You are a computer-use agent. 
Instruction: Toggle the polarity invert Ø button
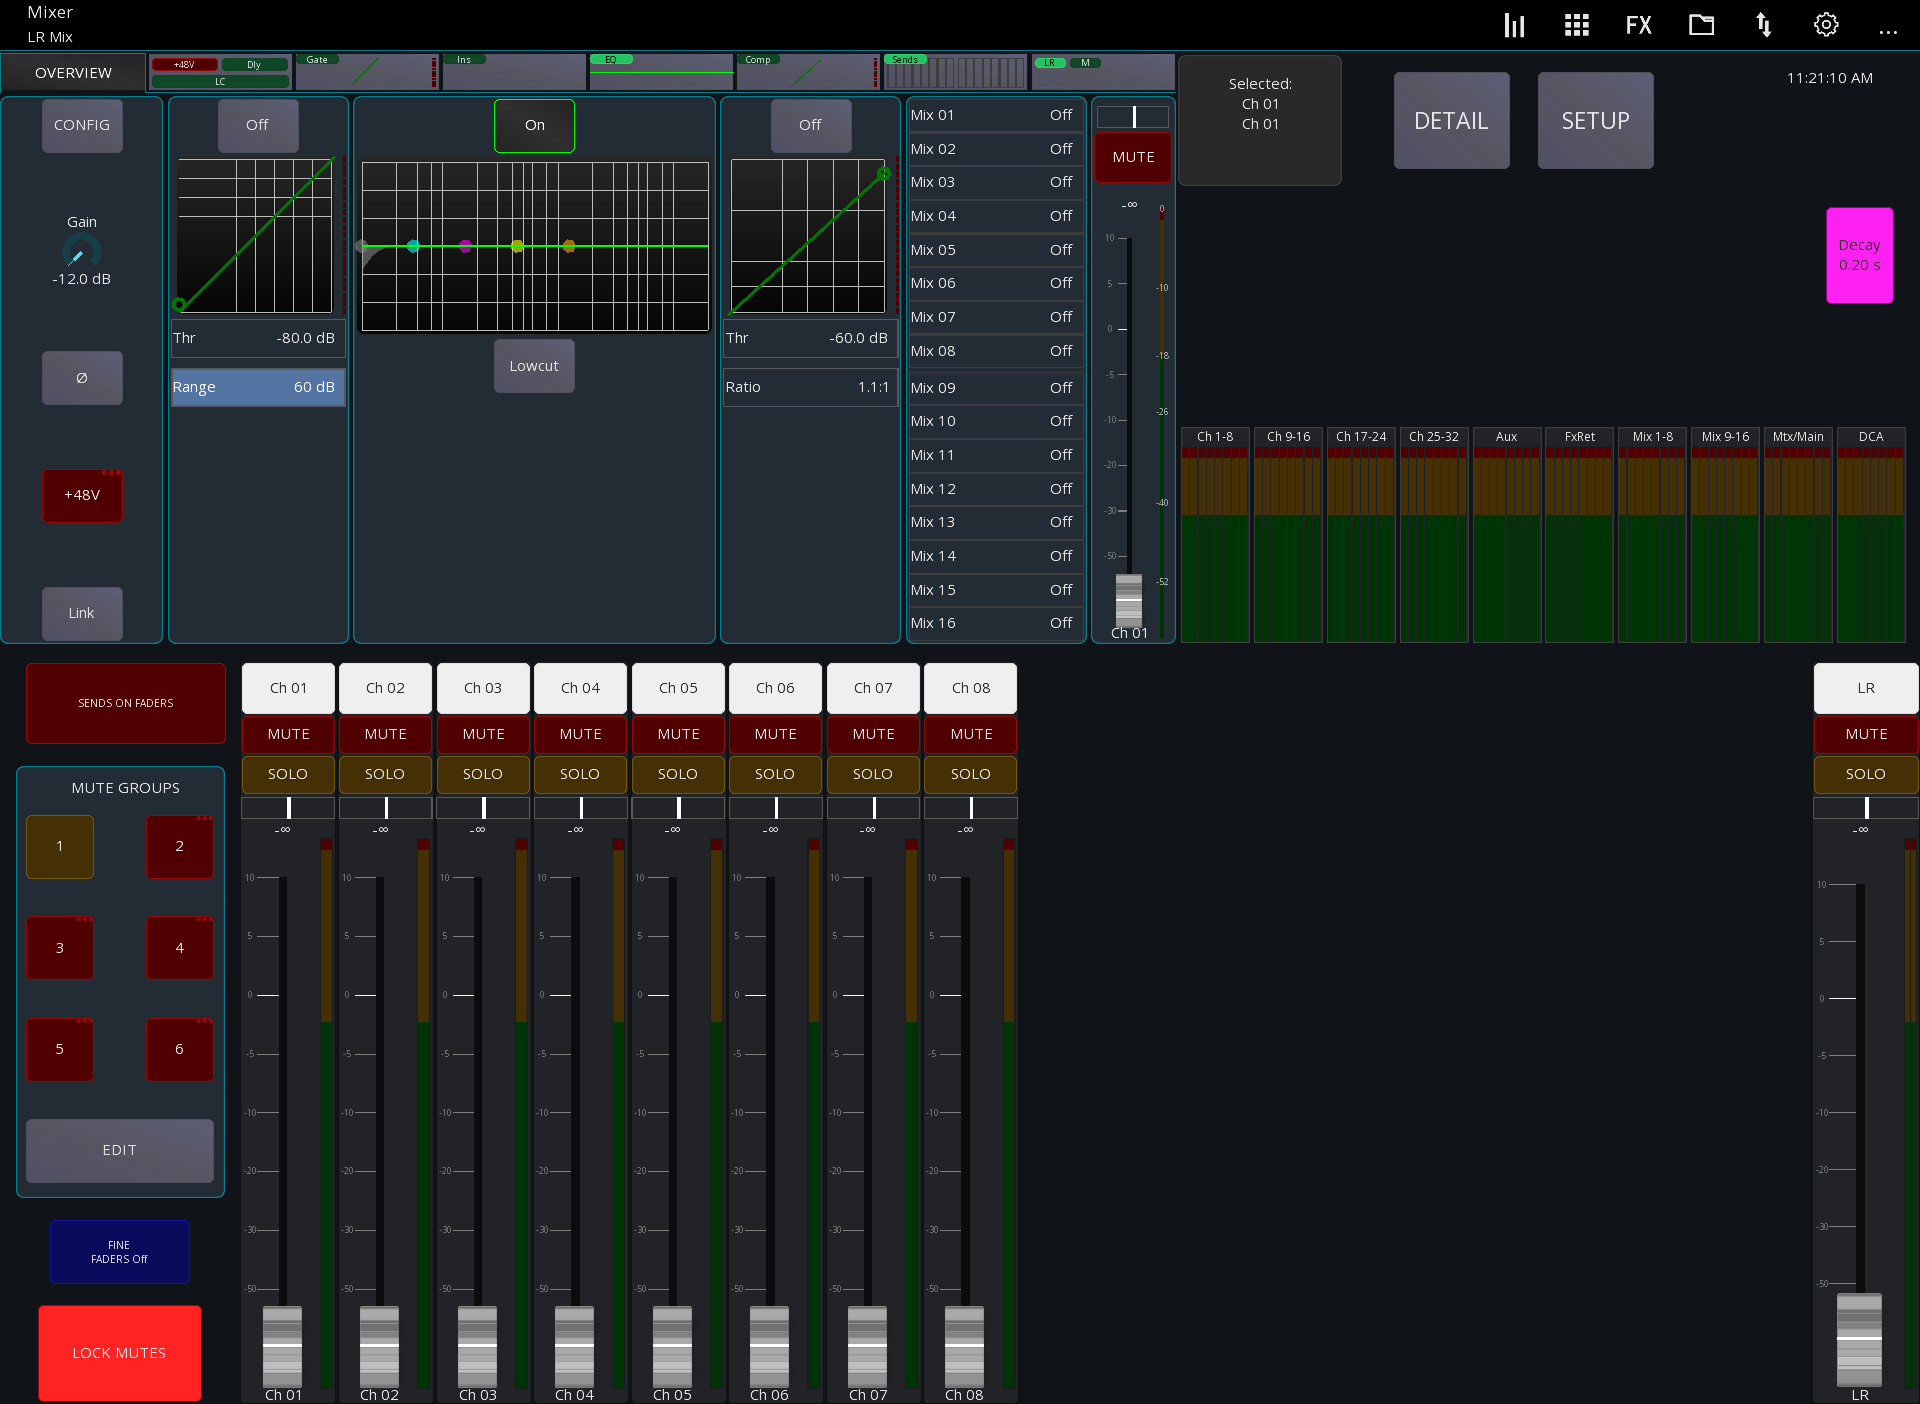pyautogui.click(x=82, y=378)
